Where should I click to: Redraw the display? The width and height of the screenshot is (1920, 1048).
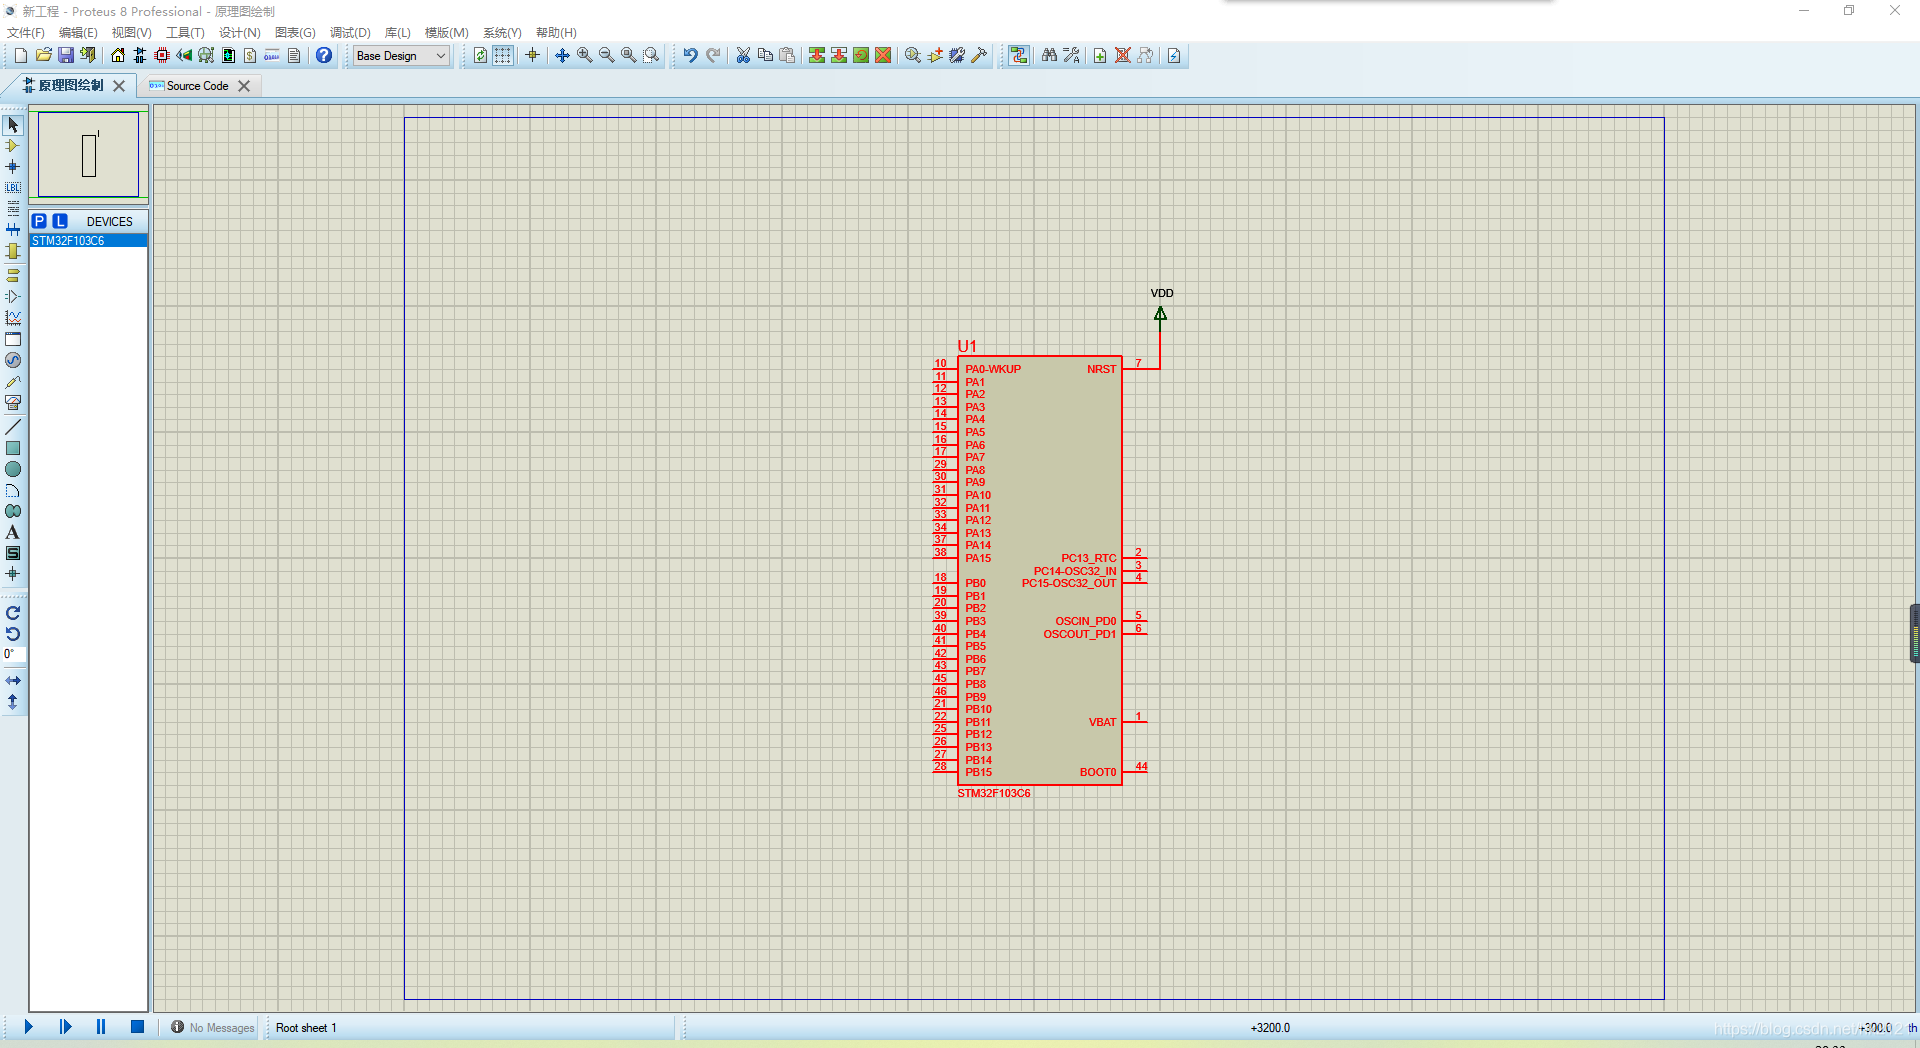click(480, 56)
